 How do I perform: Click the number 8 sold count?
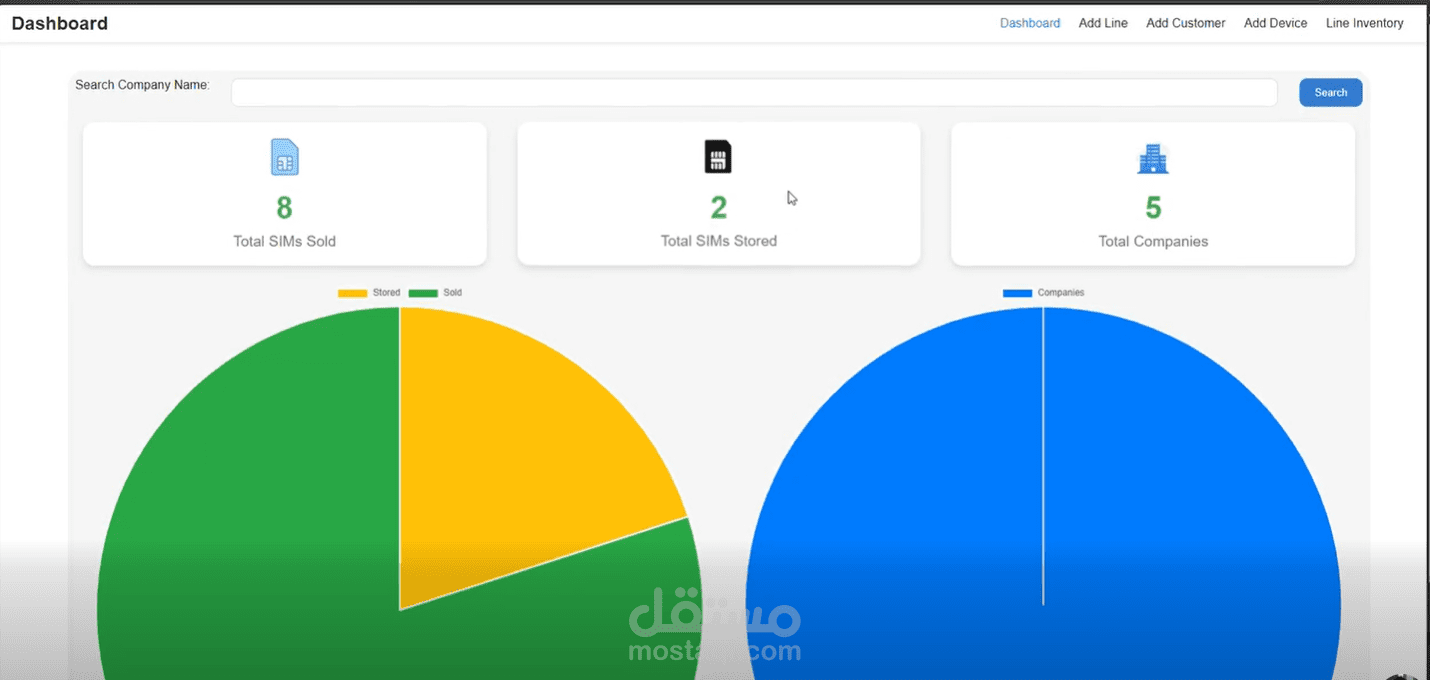point(285,208)
